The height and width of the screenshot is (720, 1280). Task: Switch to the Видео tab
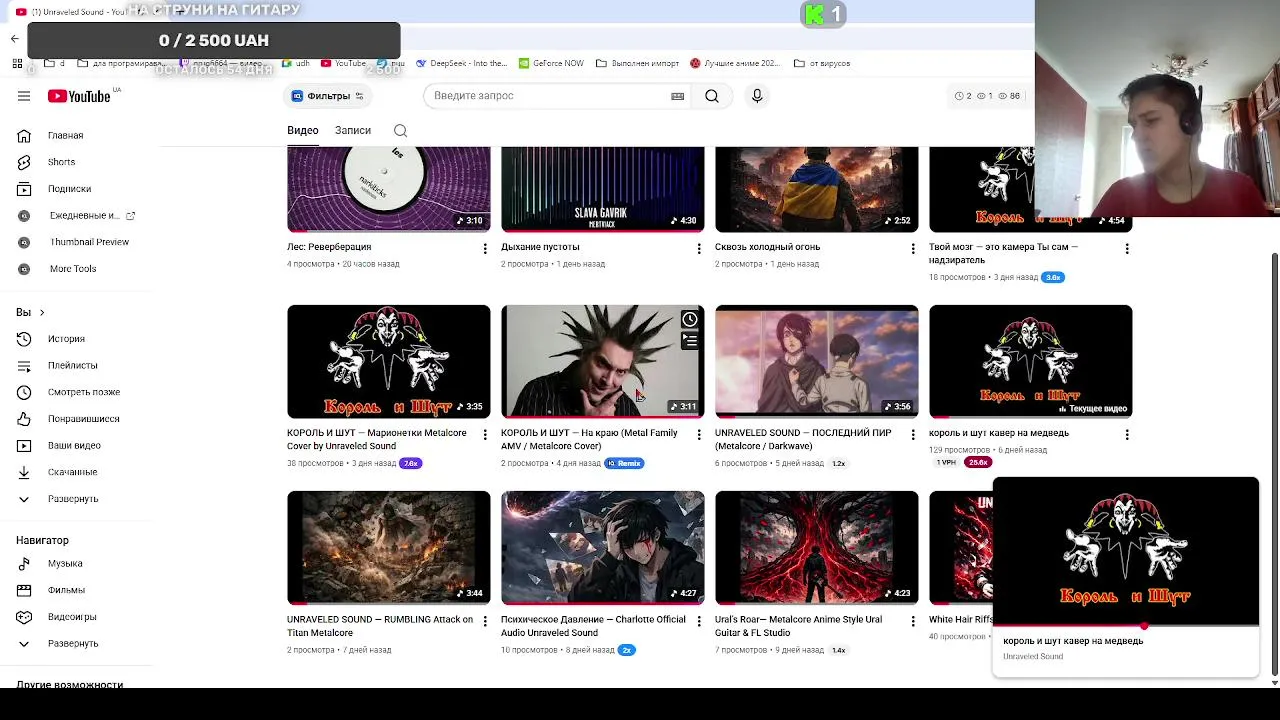click(x=303, y=131)
